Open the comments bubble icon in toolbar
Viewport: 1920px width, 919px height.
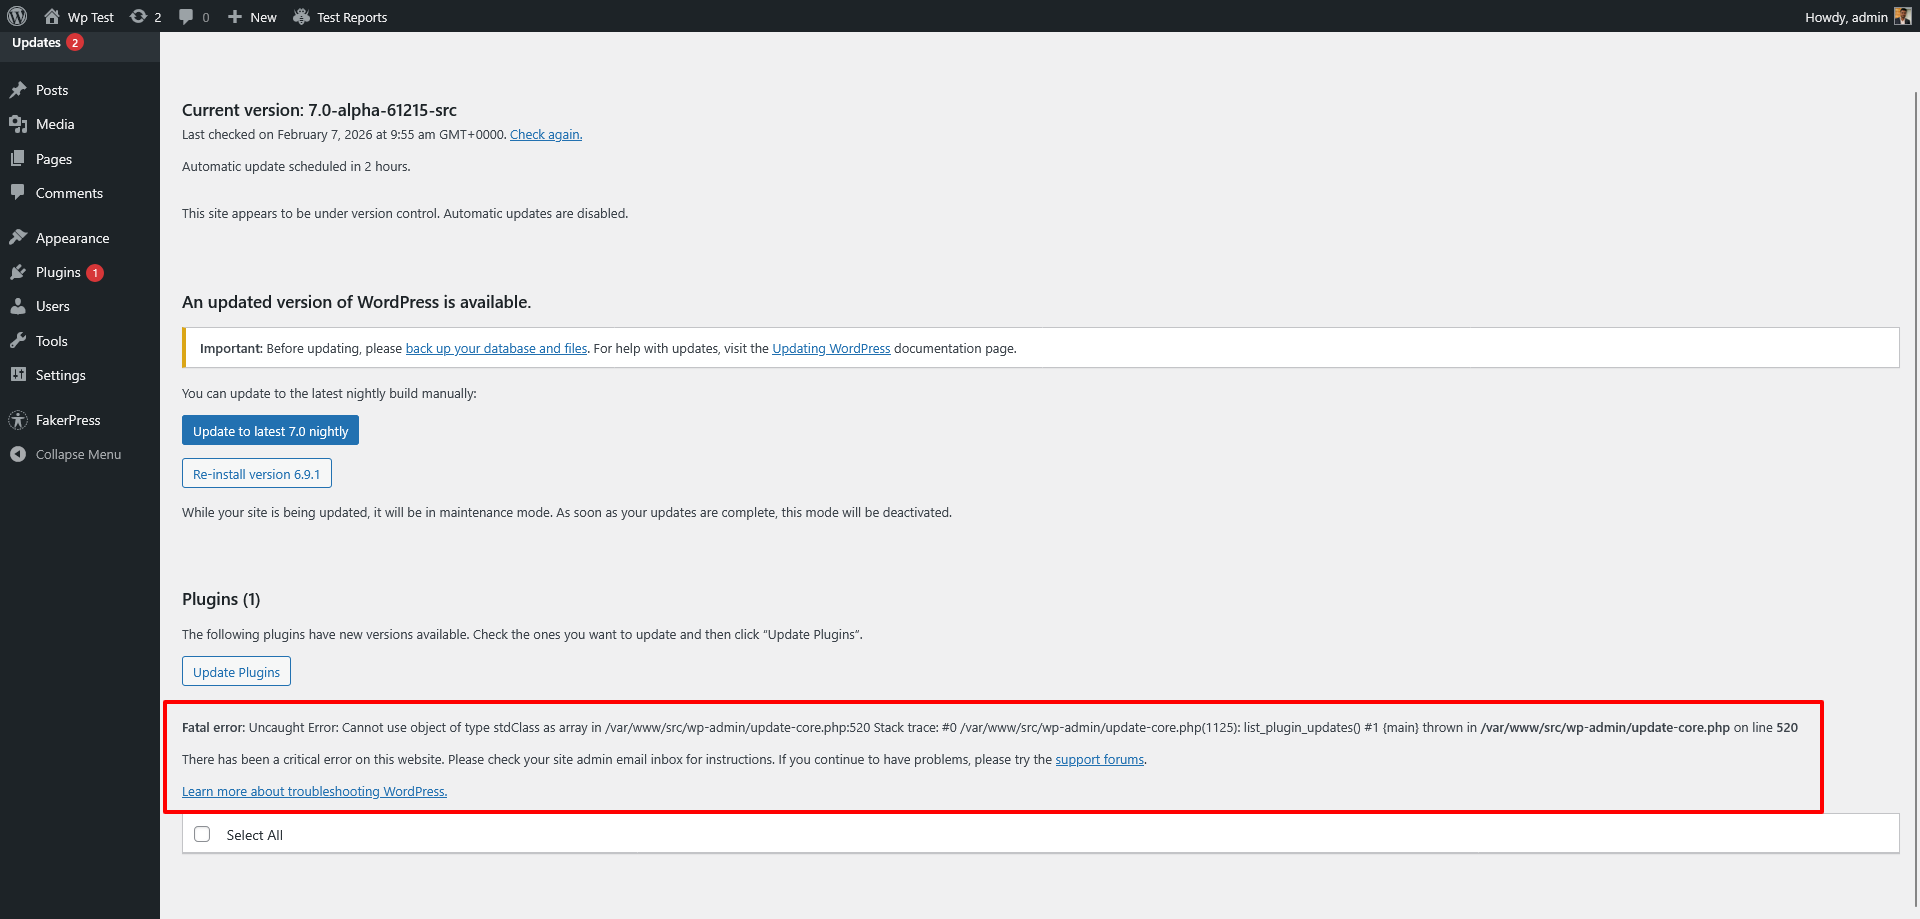point(186,16)
